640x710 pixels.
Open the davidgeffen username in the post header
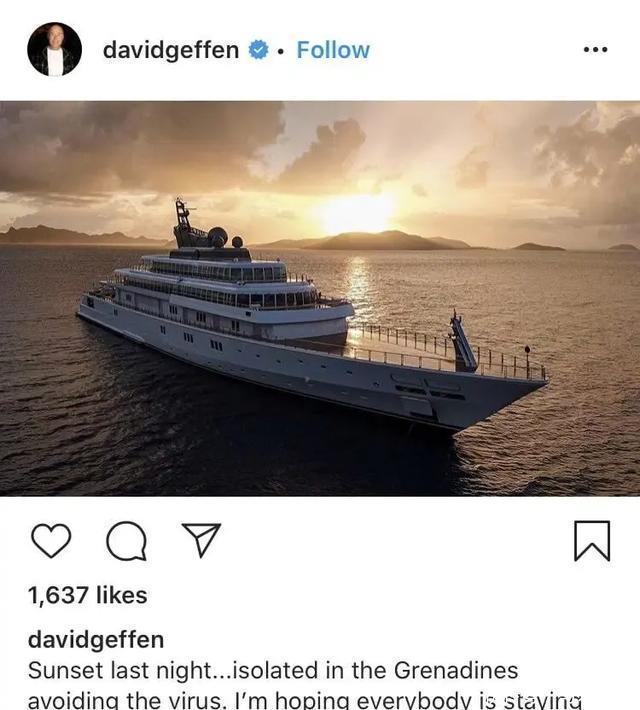click(x=171, y=50)
